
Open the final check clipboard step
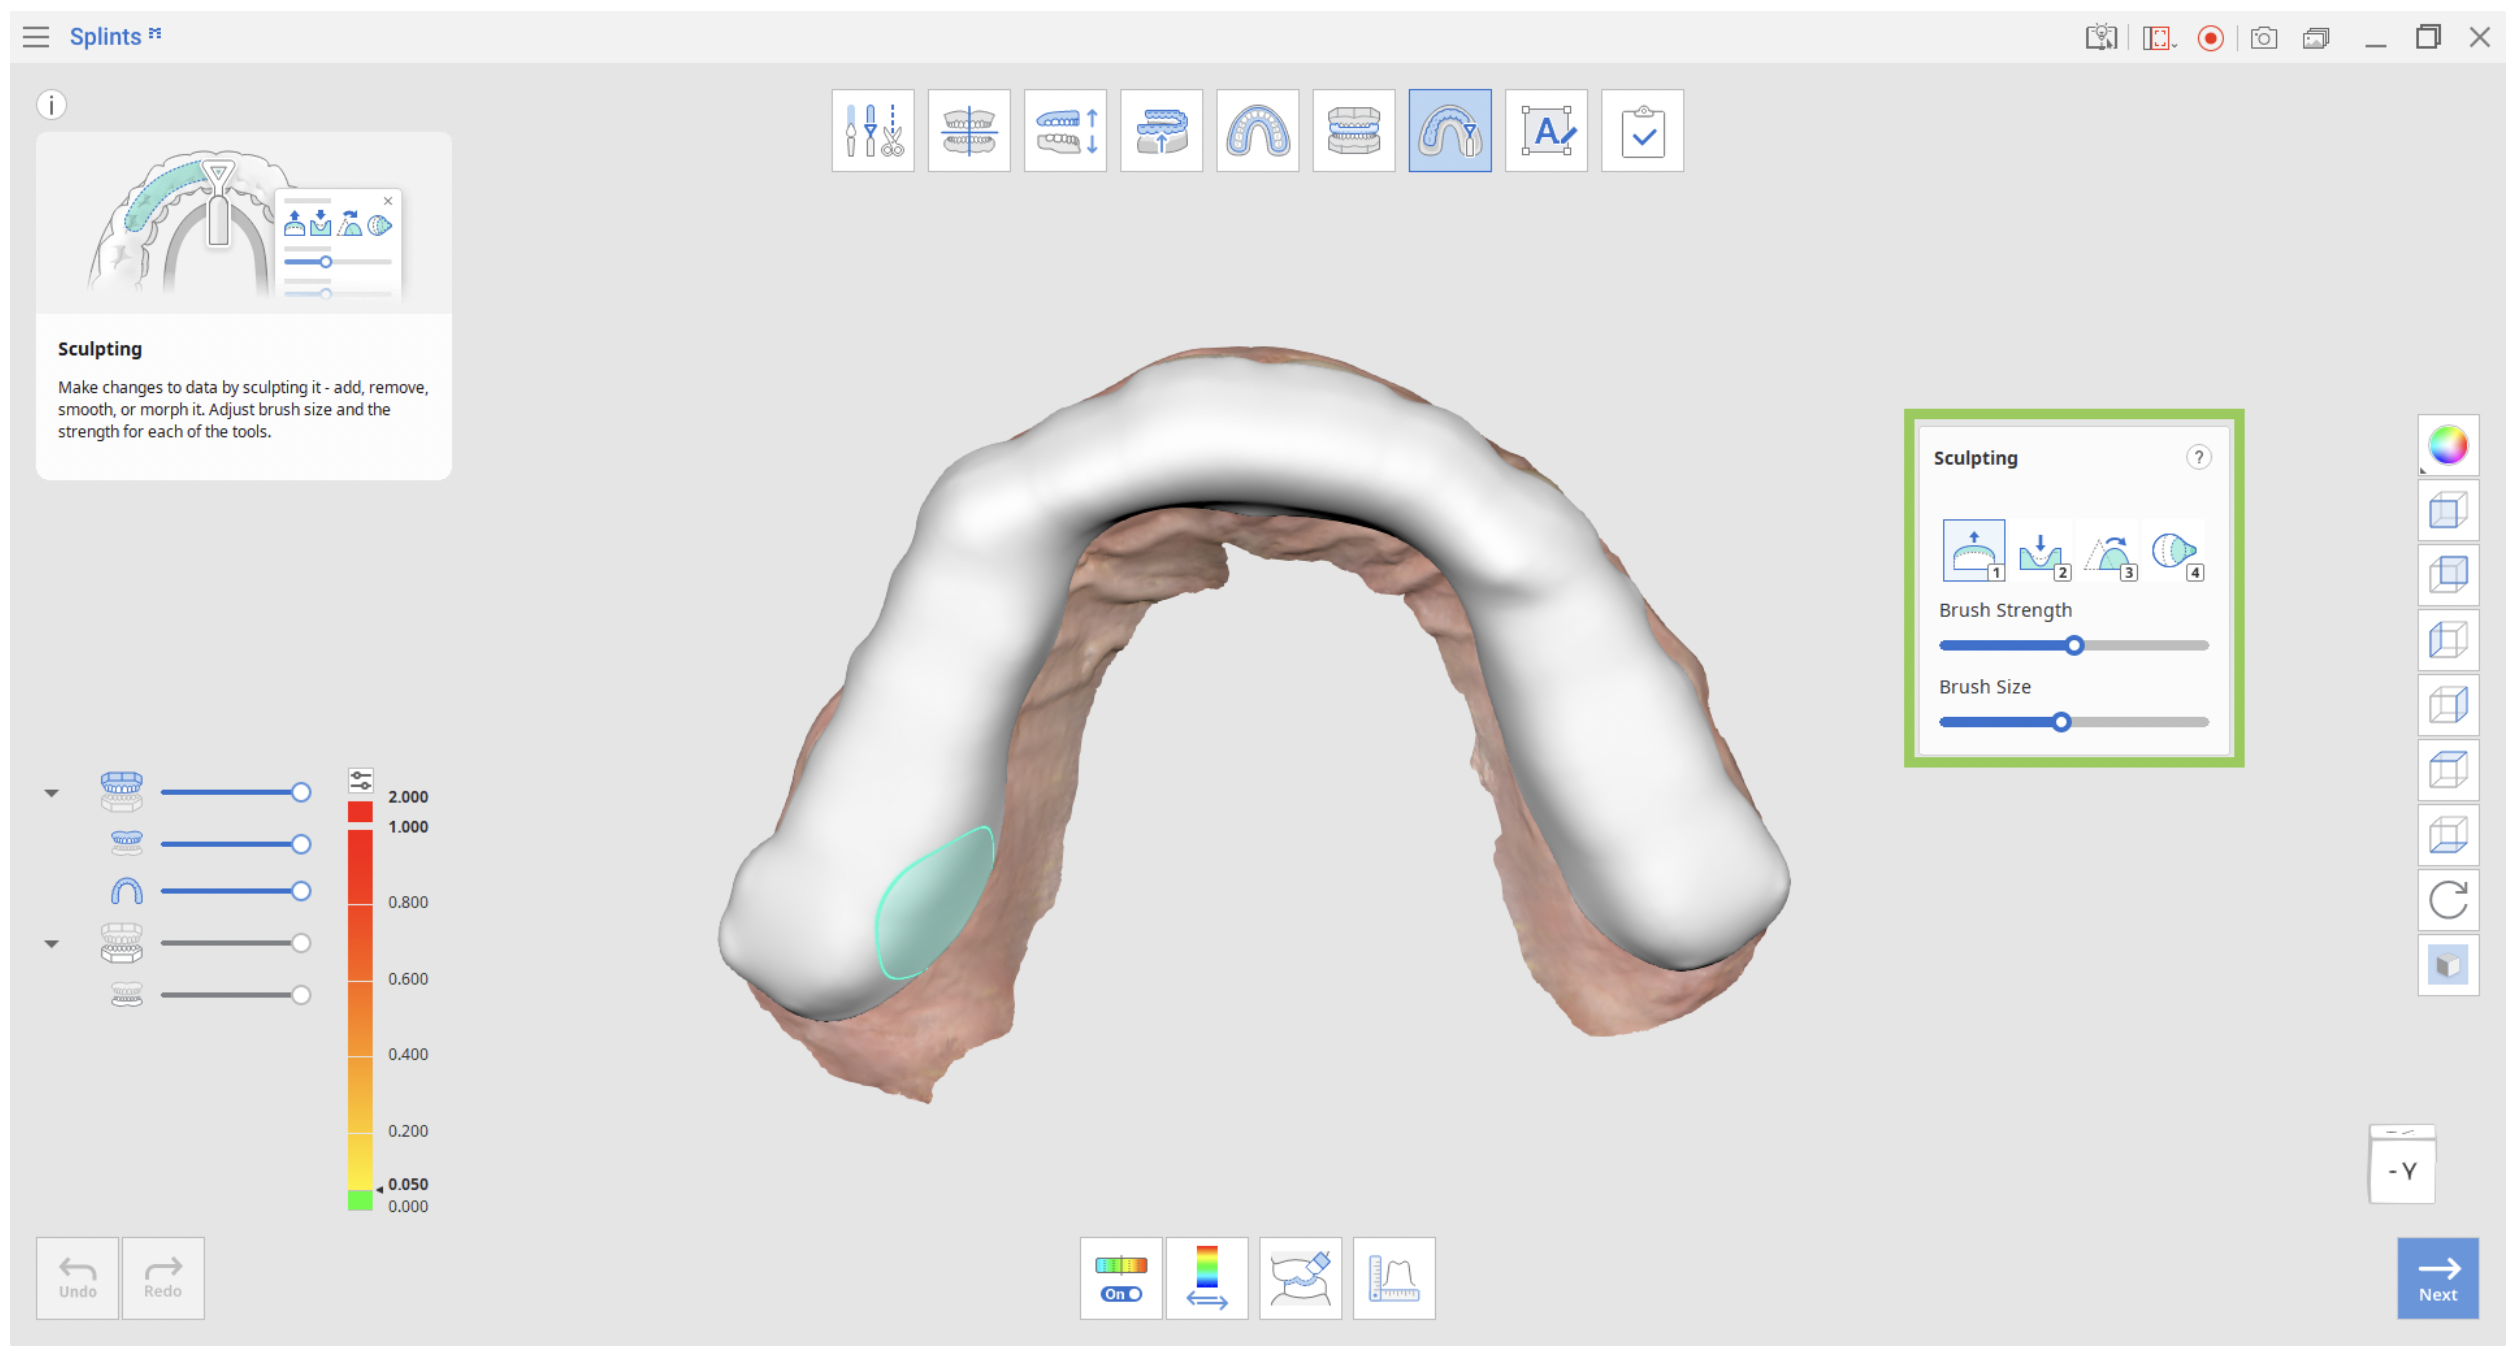coord(1641,131)
